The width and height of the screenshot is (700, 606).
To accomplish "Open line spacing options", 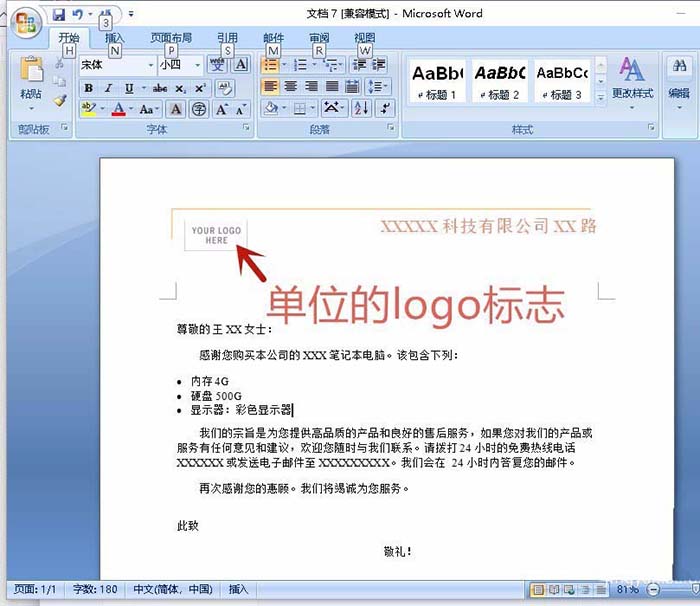I will pyautogui.click(x=377, y=86).
